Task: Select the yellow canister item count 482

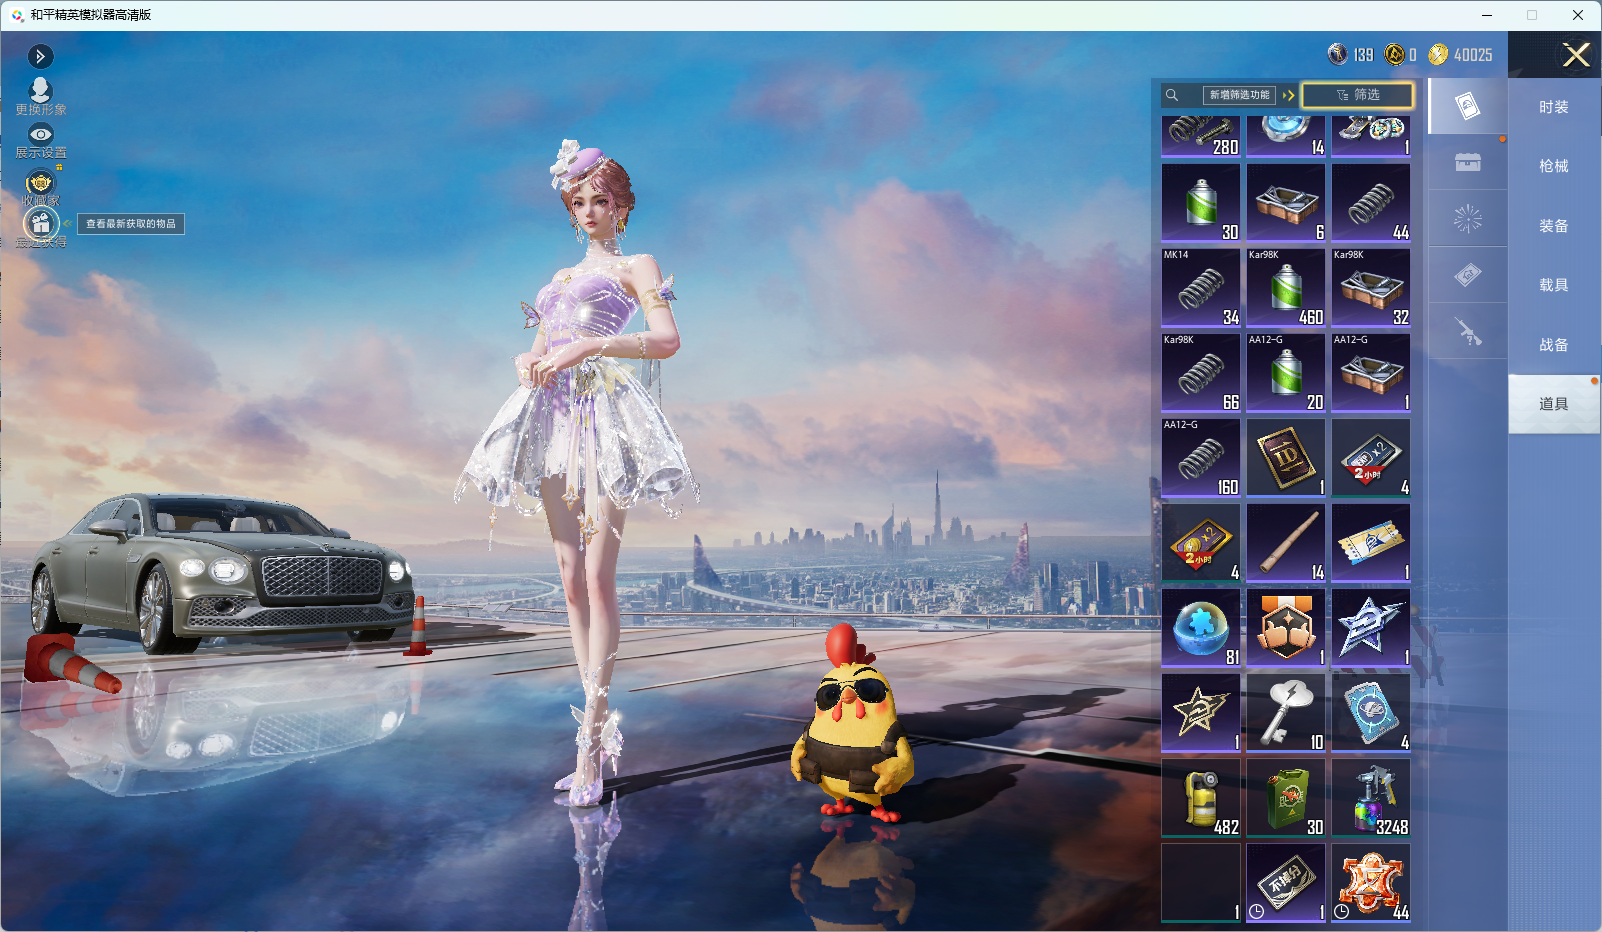Action: pyautogui.click(x=1201, y=798)
